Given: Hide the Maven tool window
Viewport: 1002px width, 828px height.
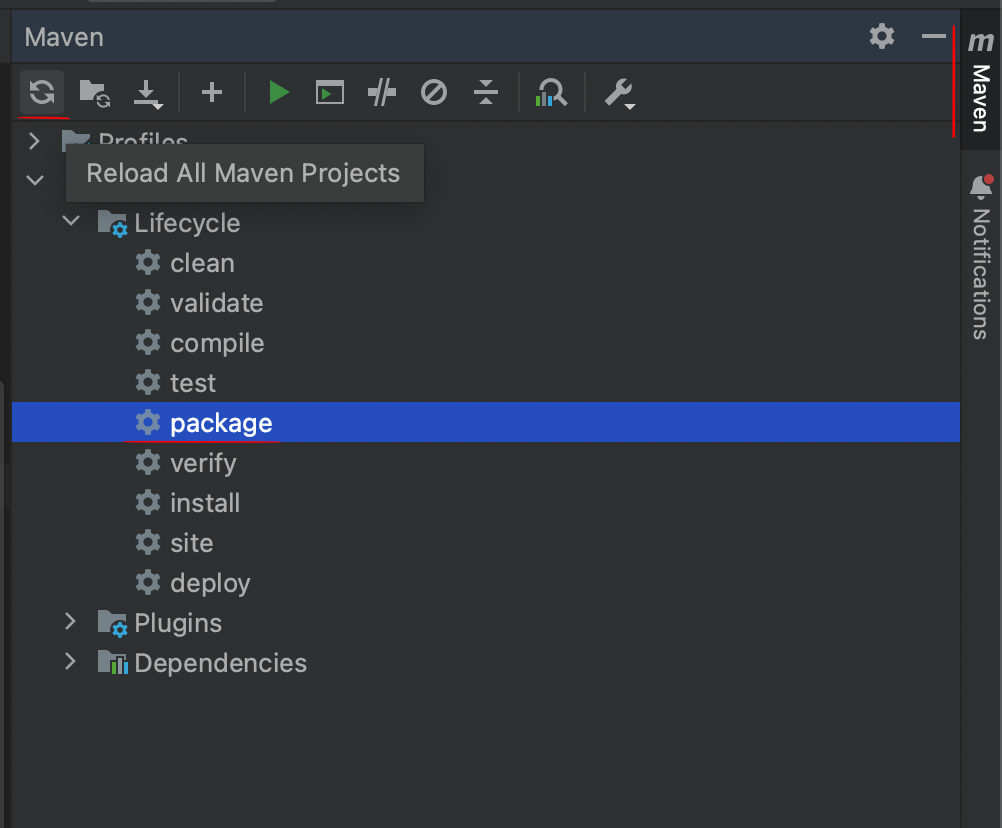Looking at the screenshot, I should pyautogui.click(x=934, y=36).
